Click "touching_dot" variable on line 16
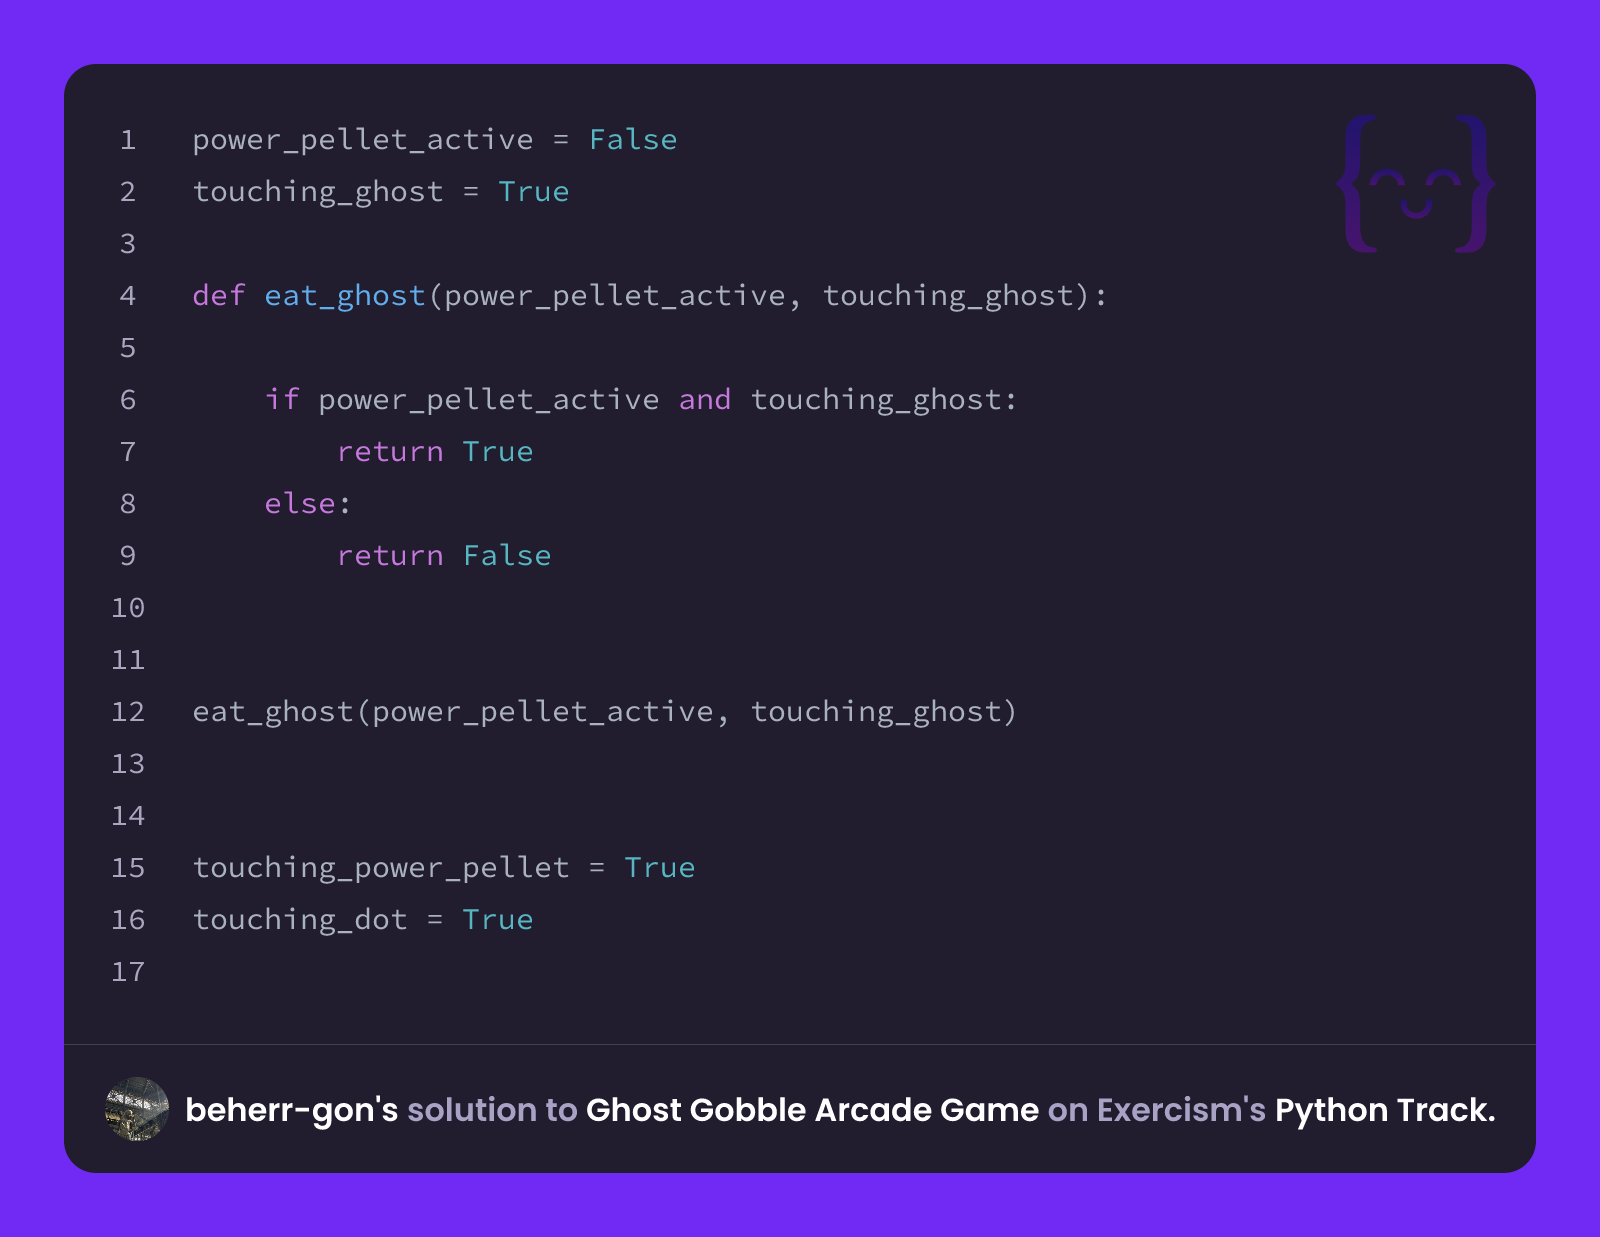The width and height of the screenshot is (1600, 1237). [x=300, y=920]
